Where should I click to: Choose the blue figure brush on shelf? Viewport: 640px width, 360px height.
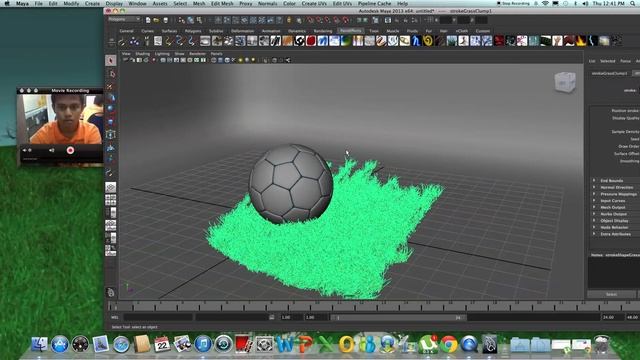[416, 41]
